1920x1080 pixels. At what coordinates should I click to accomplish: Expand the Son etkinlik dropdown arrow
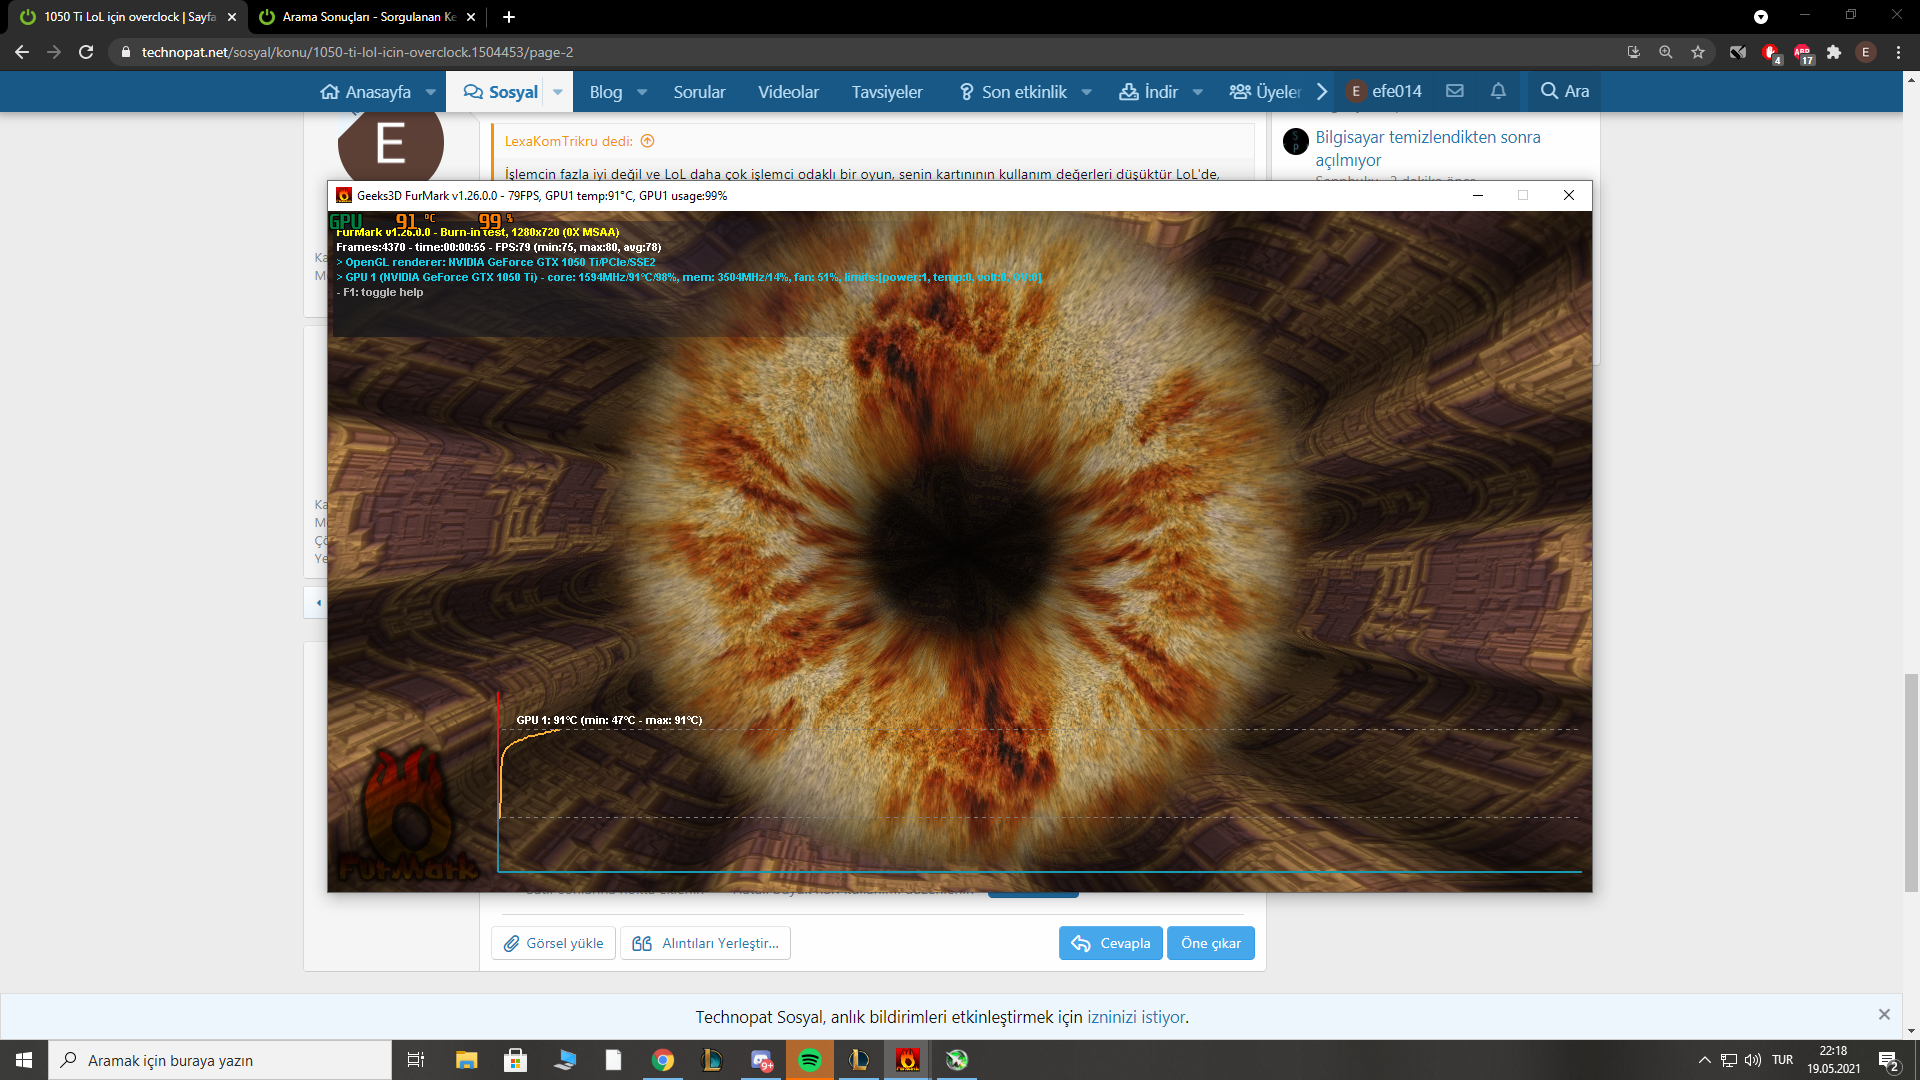[1087, 92]
